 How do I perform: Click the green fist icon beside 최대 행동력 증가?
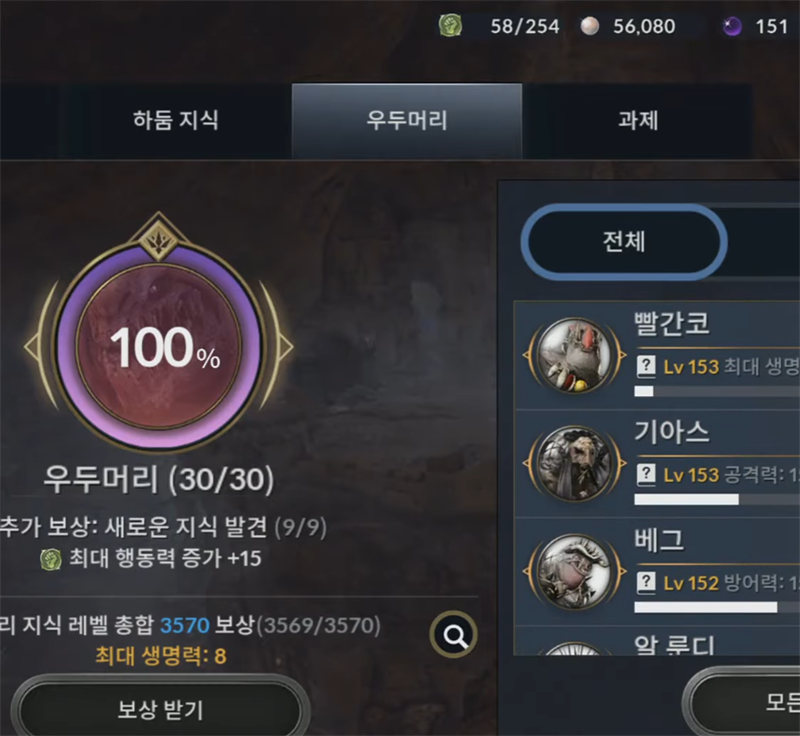(51, 559)
